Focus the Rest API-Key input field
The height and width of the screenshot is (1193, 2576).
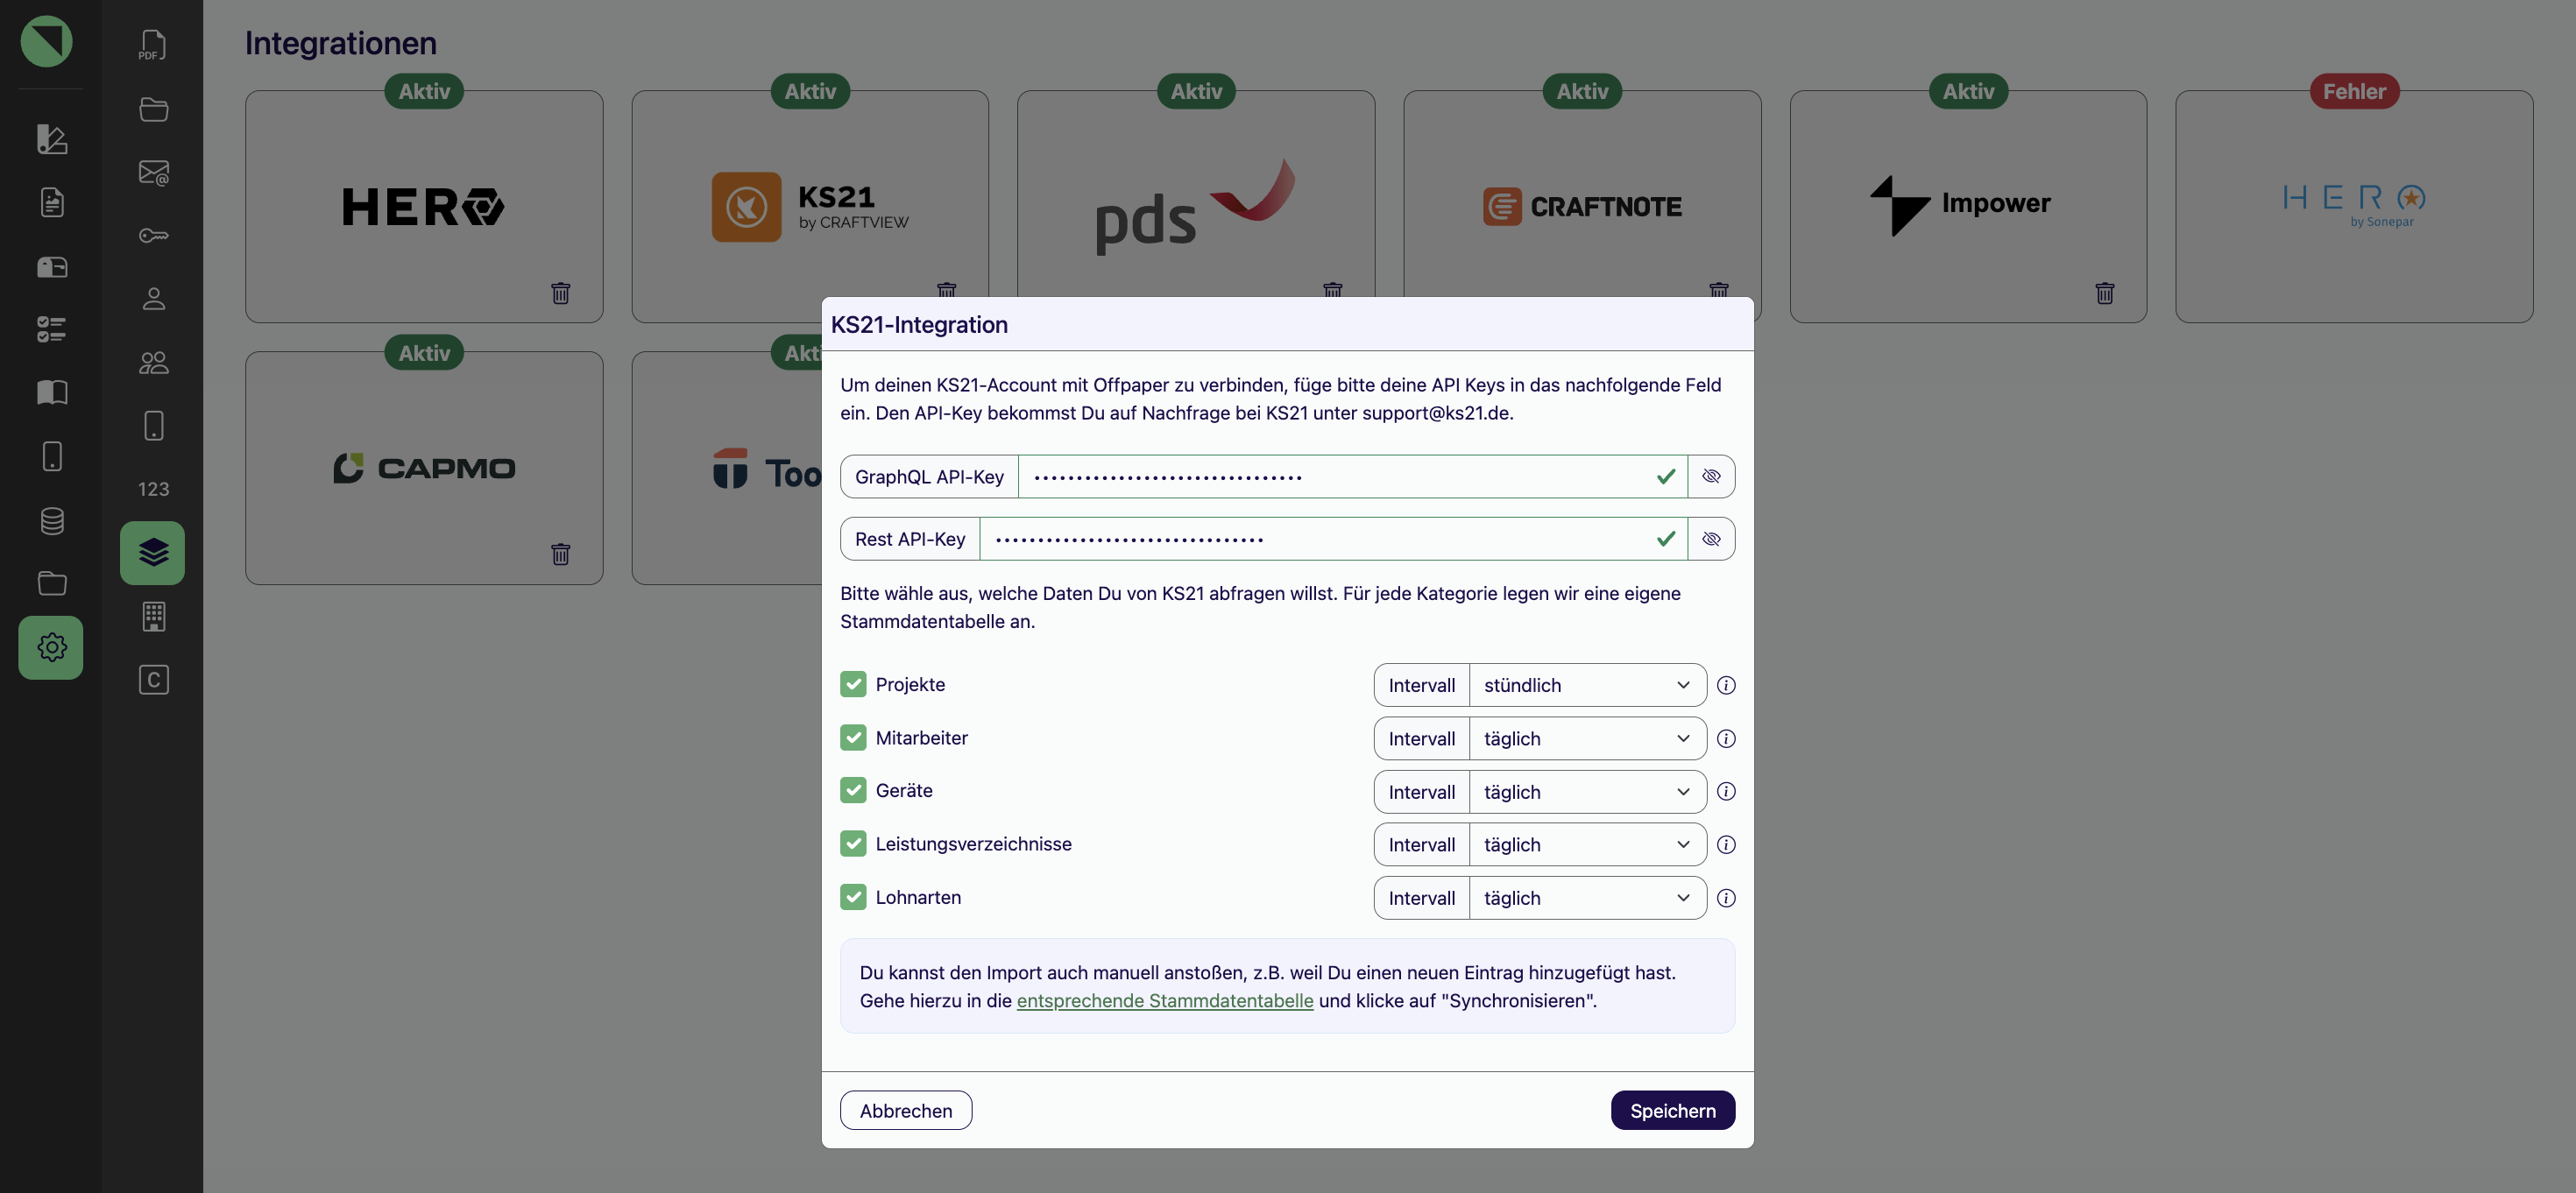[x=1332, y=539]
